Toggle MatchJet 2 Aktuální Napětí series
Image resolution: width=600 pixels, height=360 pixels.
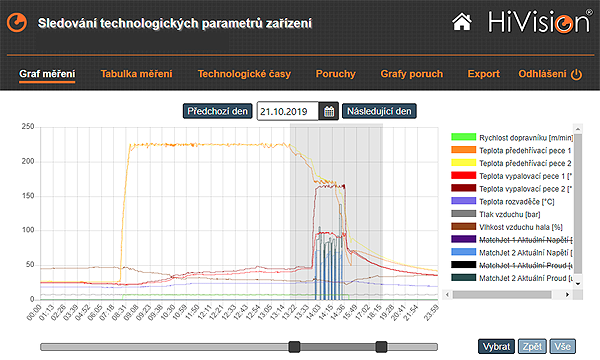[x=511, y=252]
